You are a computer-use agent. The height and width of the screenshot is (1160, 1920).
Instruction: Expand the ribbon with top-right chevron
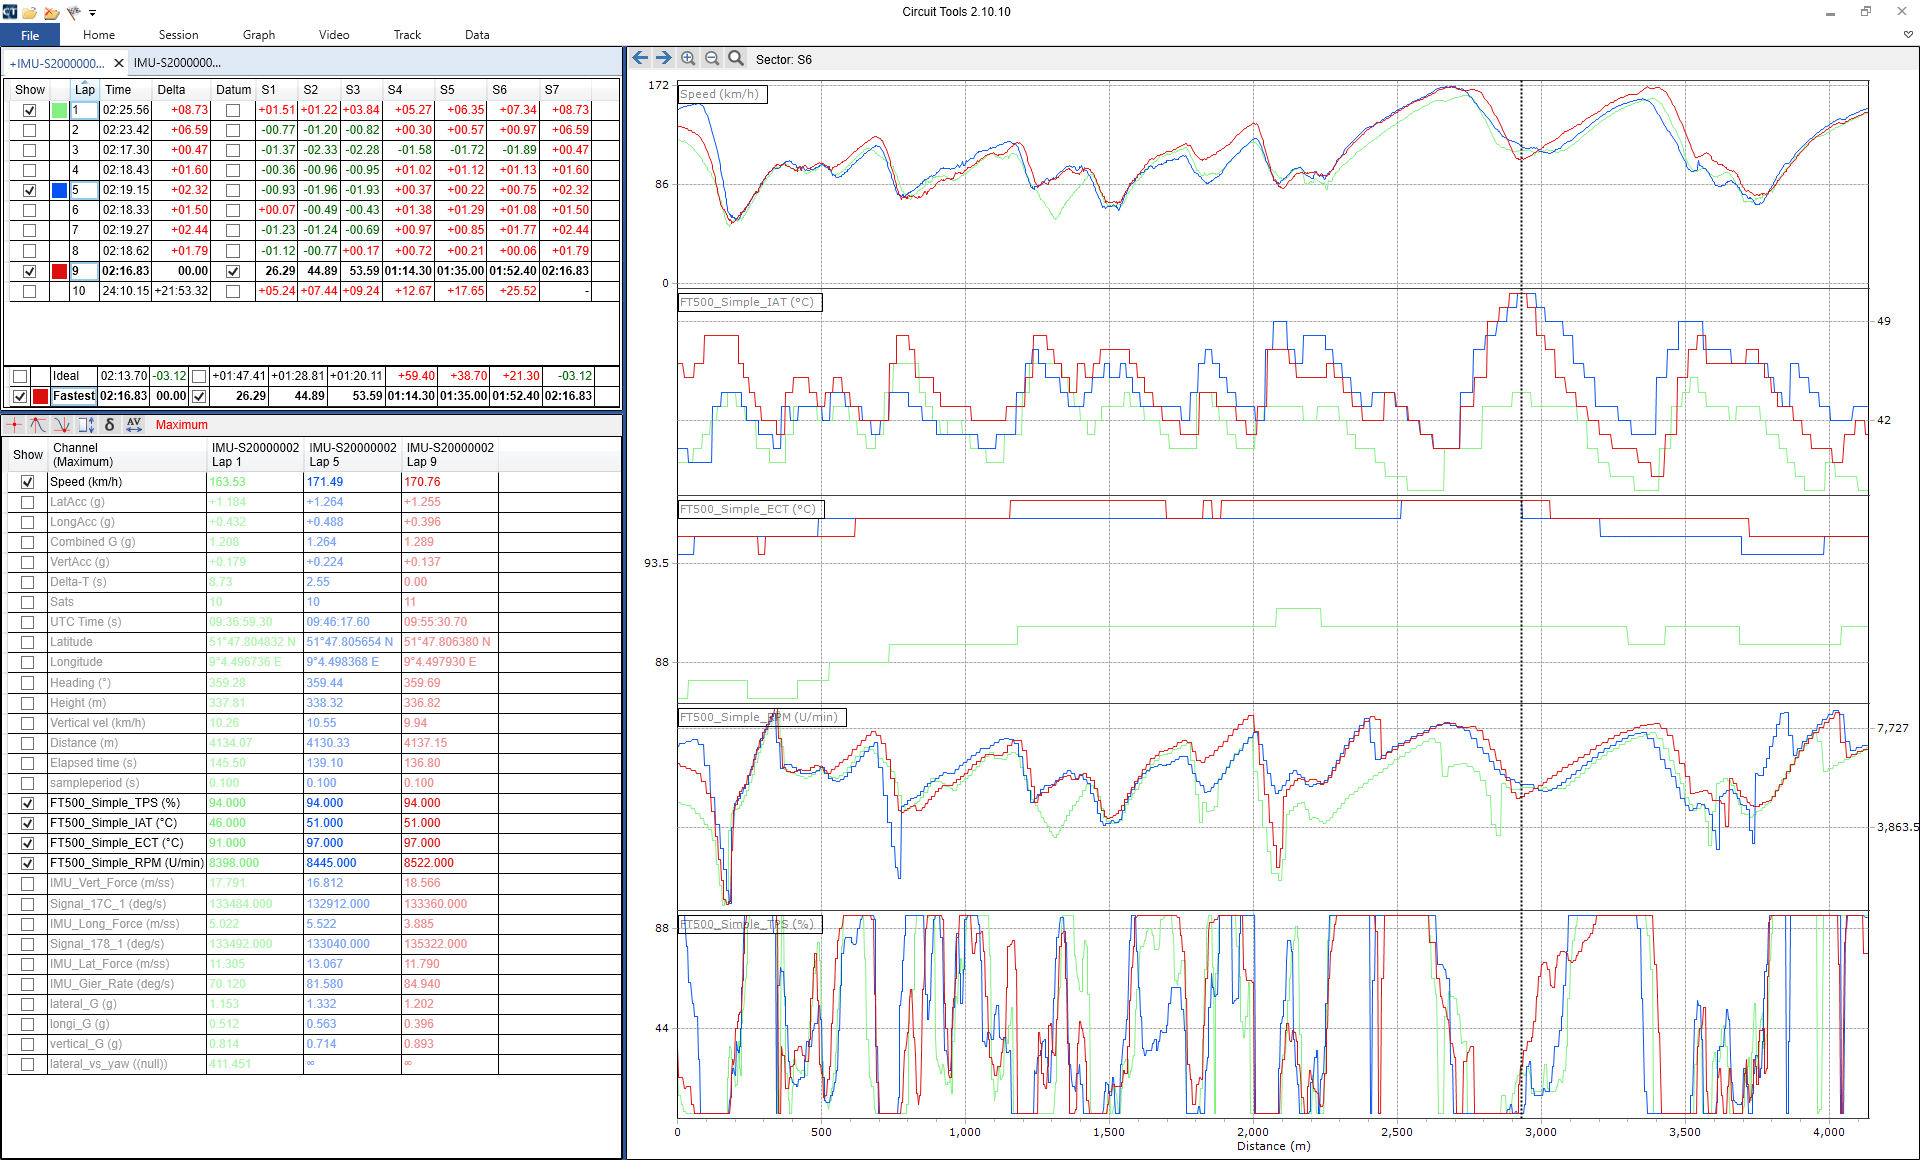click(1908, 35)
